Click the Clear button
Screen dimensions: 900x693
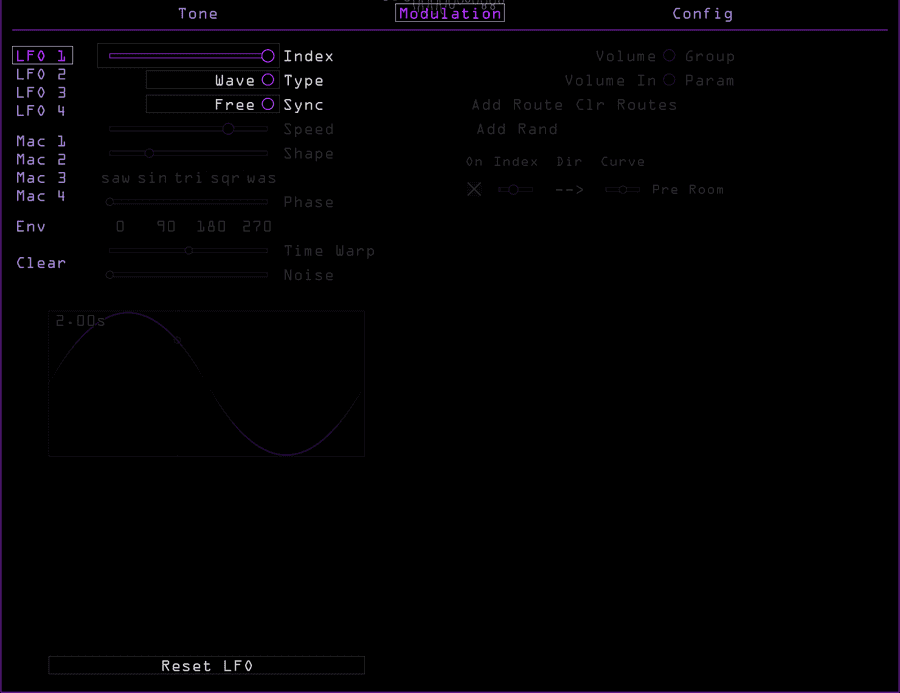tap(41, 263)
